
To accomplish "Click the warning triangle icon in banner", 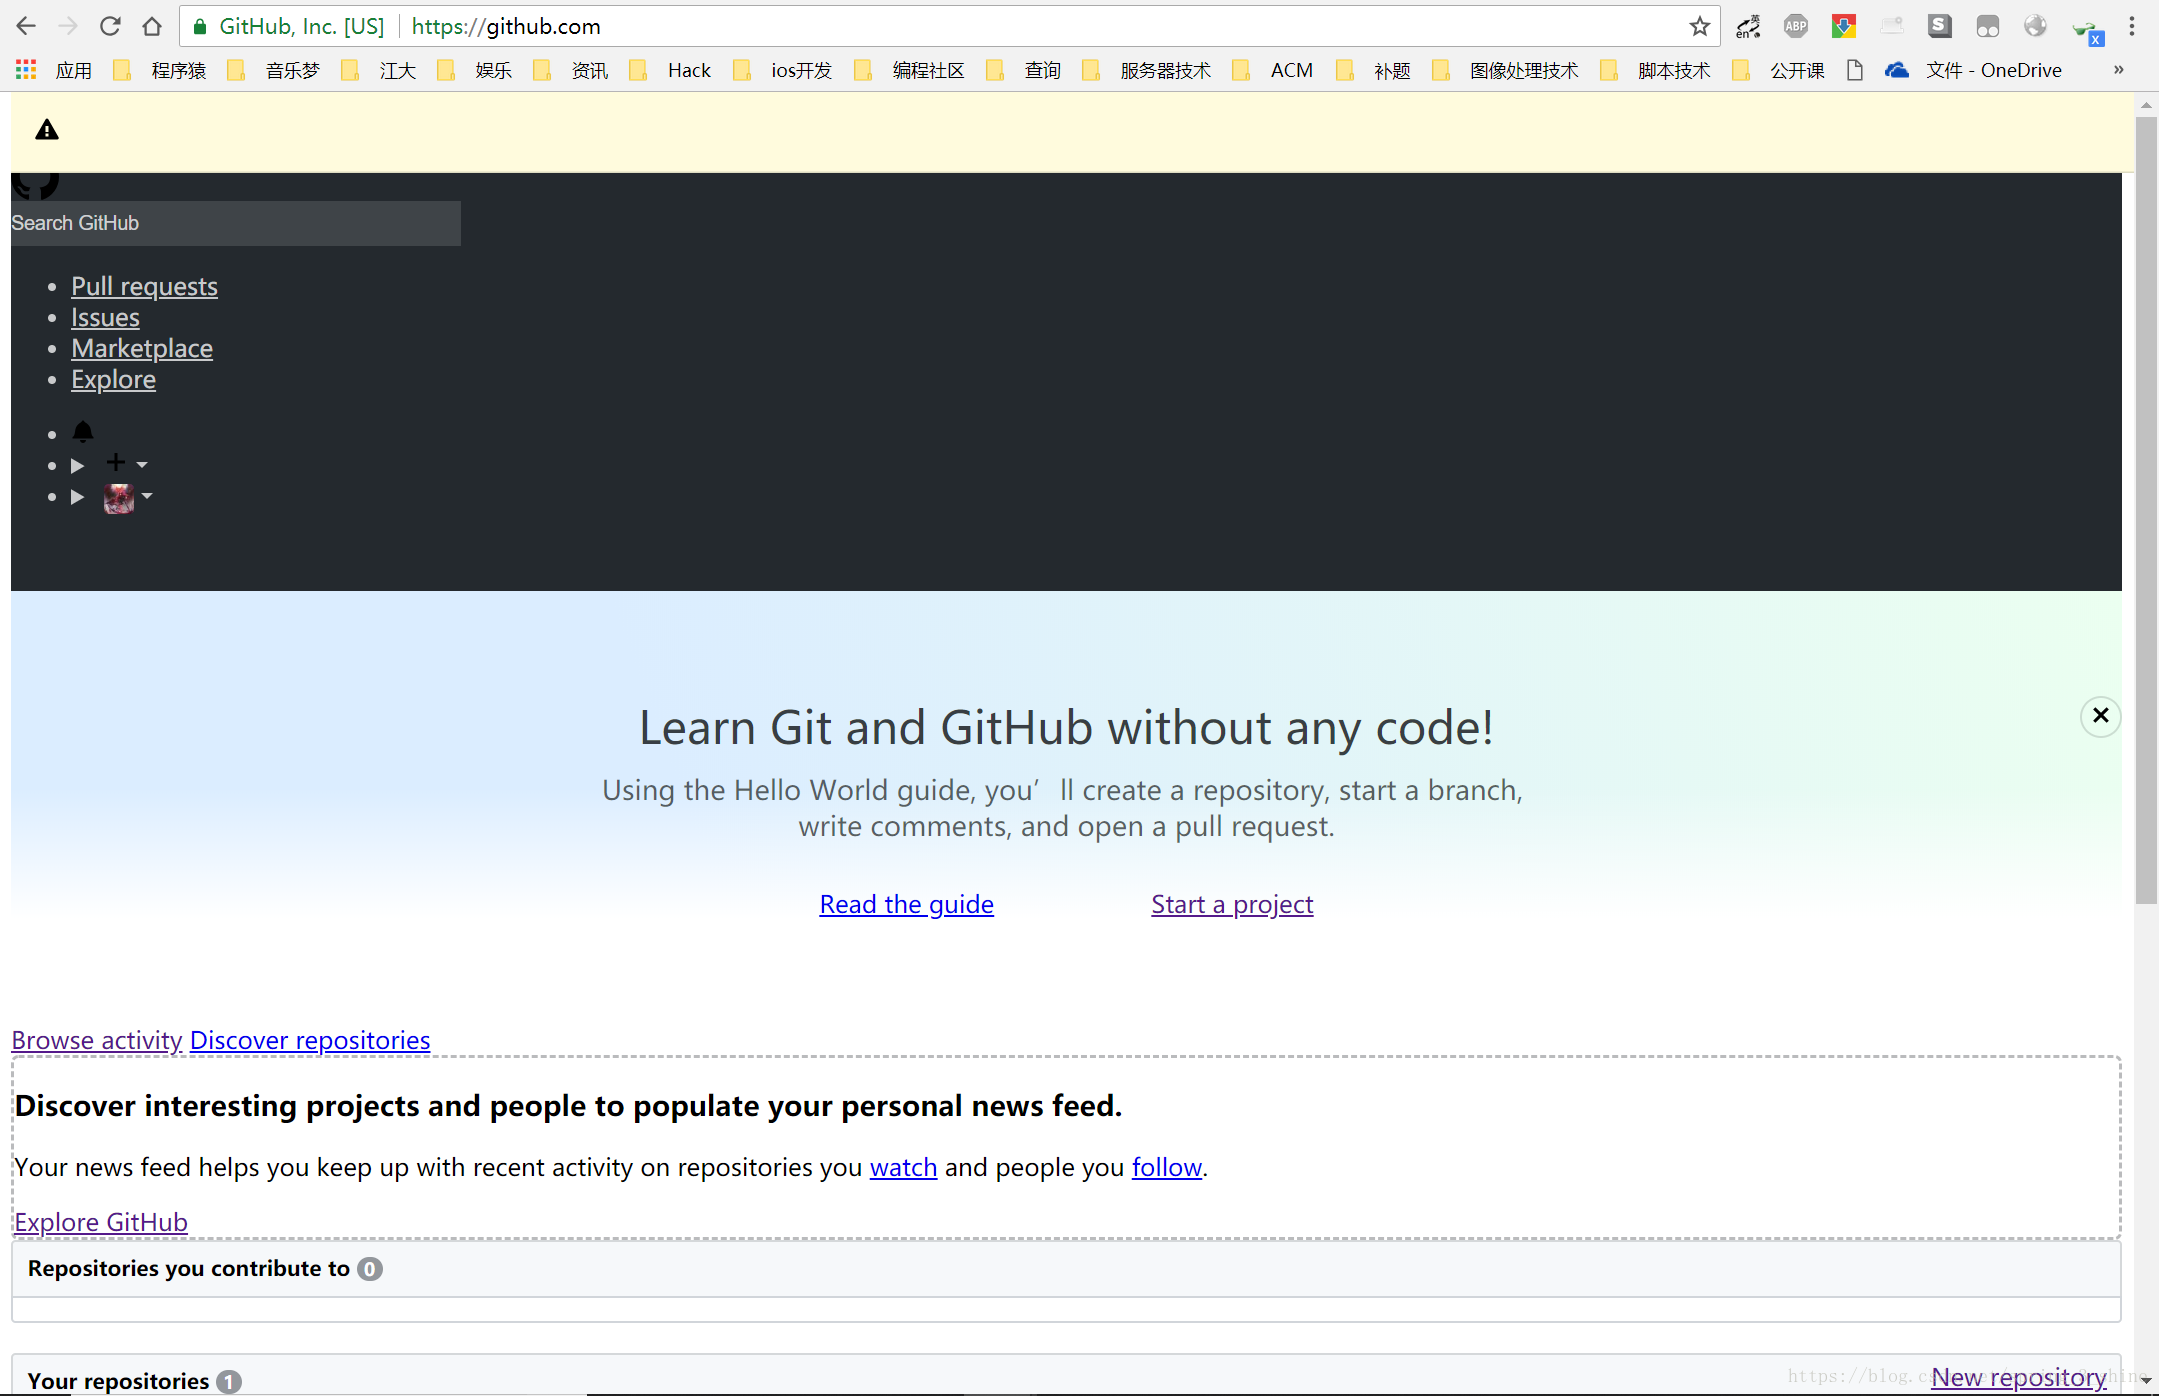I will tap(47, 130).
